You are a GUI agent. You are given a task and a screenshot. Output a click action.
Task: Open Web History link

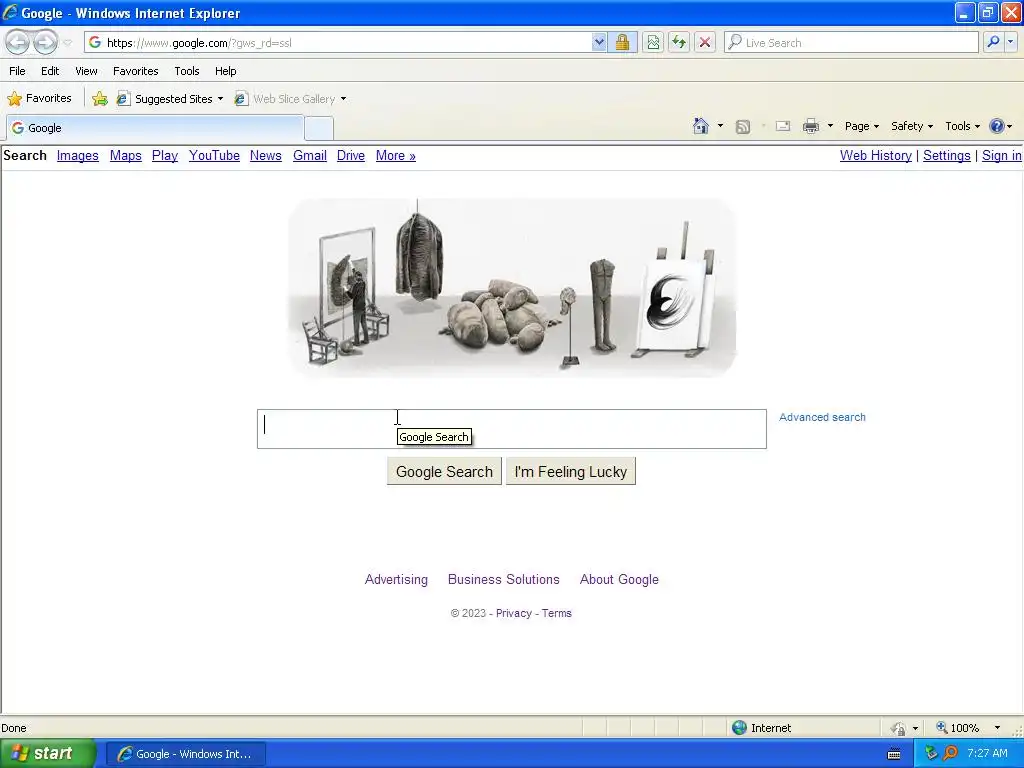876,155
